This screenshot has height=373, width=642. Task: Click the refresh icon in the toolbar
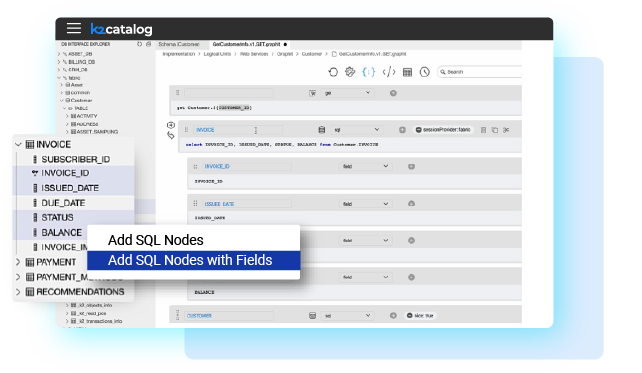point(333,72)
